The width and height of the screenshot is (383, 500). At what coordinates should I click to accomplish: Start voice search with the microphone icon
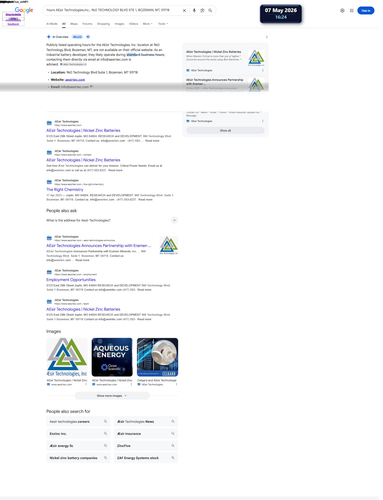pos(194,11)
